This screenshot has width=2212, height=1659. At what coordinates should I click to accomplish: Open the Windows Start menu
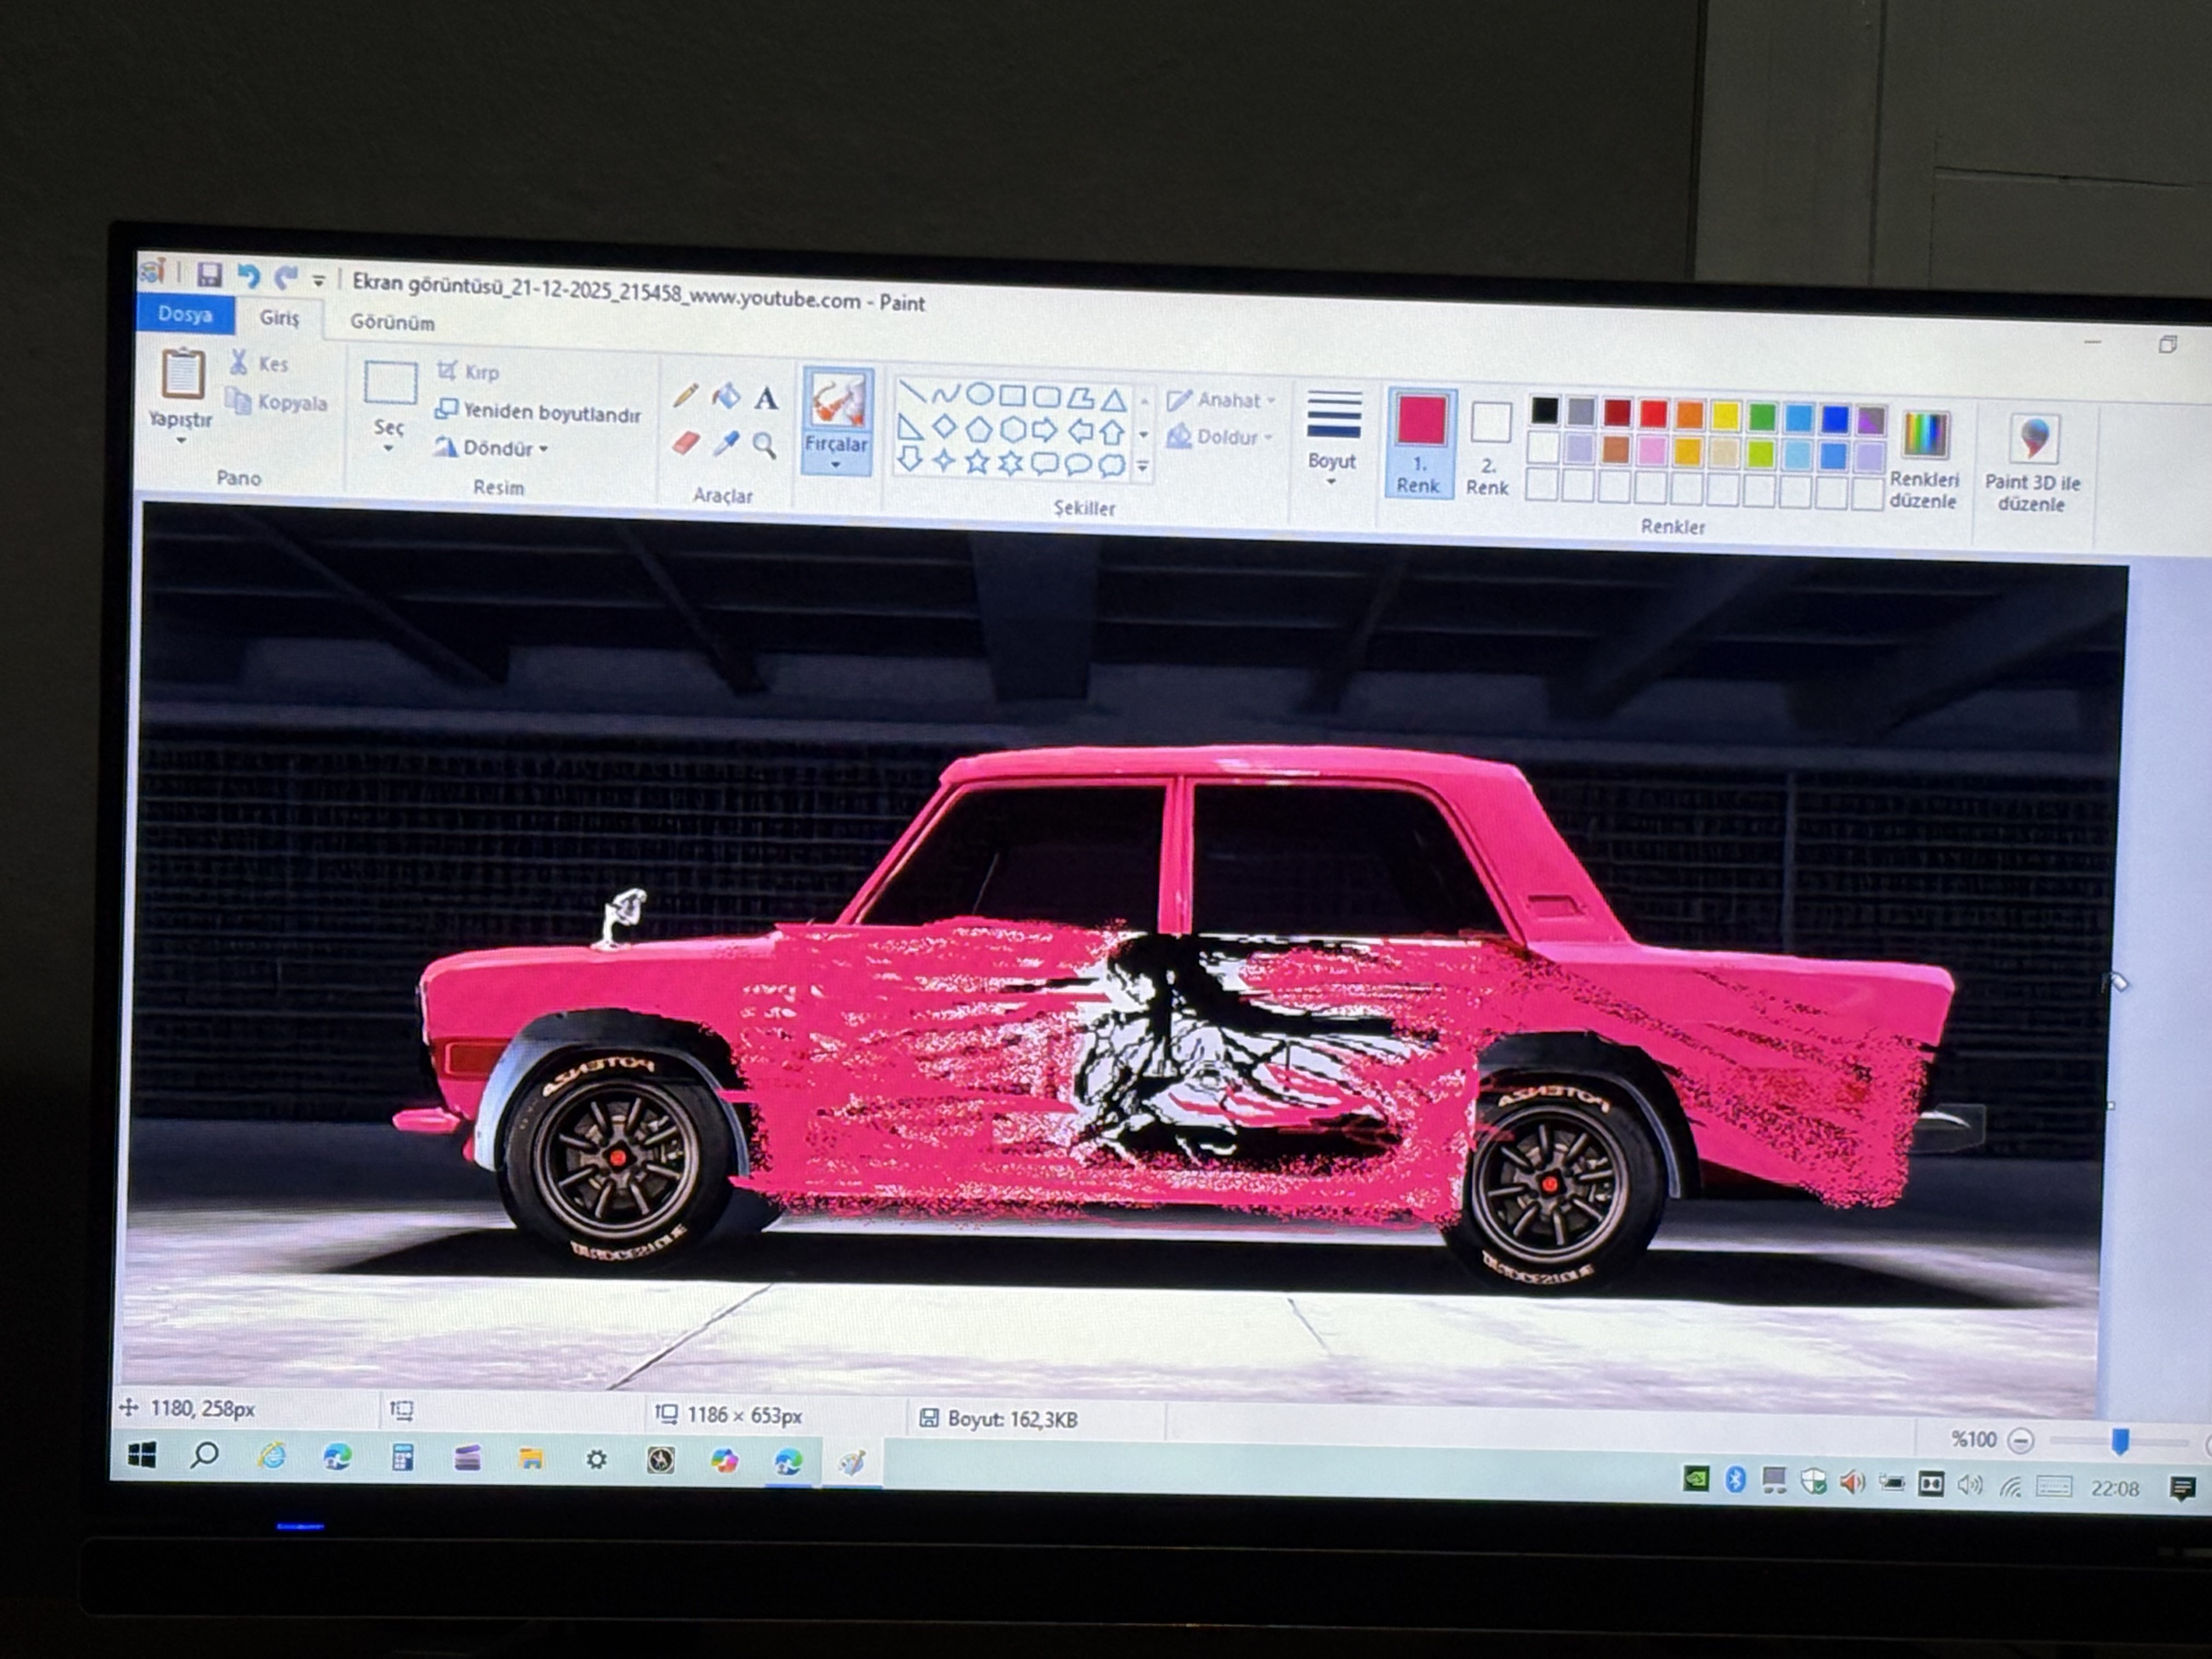pyautogui.click(x=142, y=1455)
